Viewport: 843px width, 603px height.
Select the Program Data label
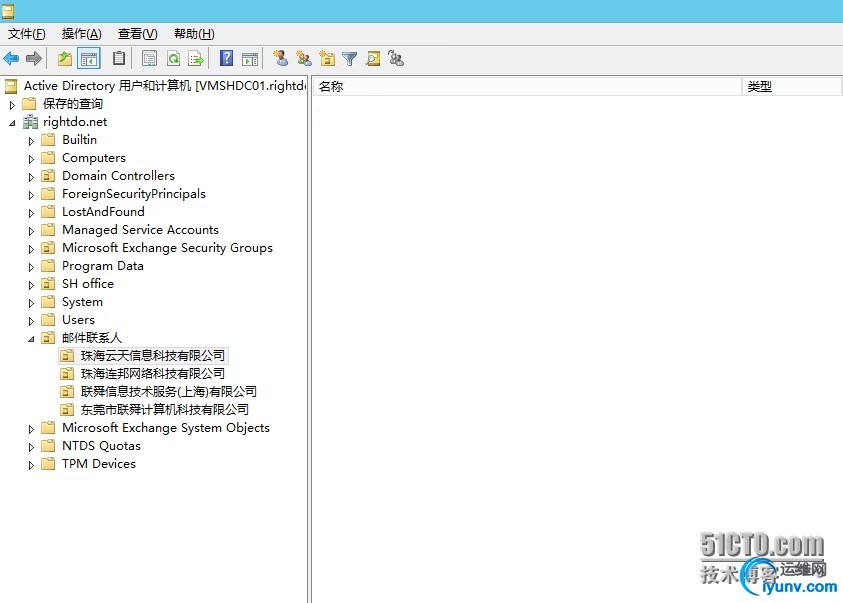(x=103, y=266)
